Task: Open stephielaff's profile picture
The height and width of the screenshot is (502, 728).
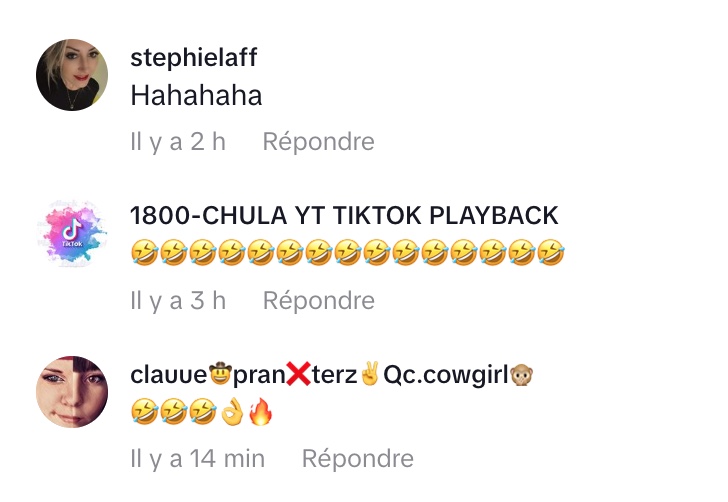Action: 72,75
